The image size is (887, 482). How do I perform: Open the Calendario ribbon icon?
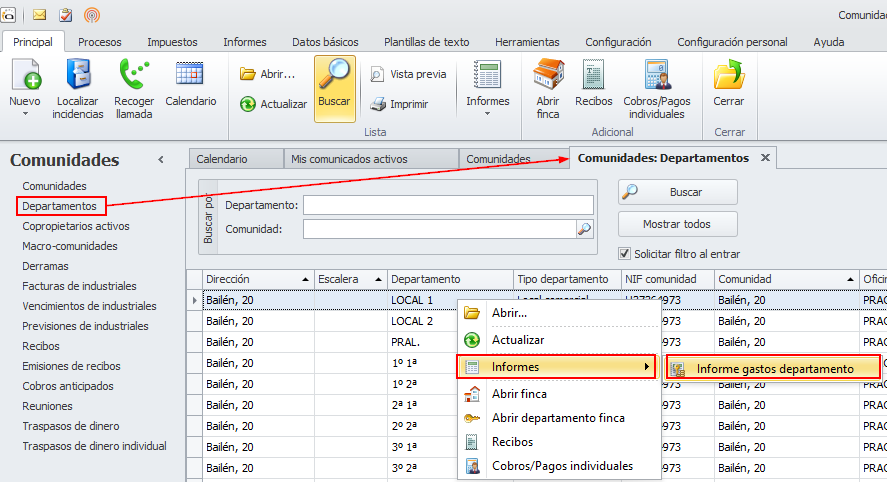190,76
